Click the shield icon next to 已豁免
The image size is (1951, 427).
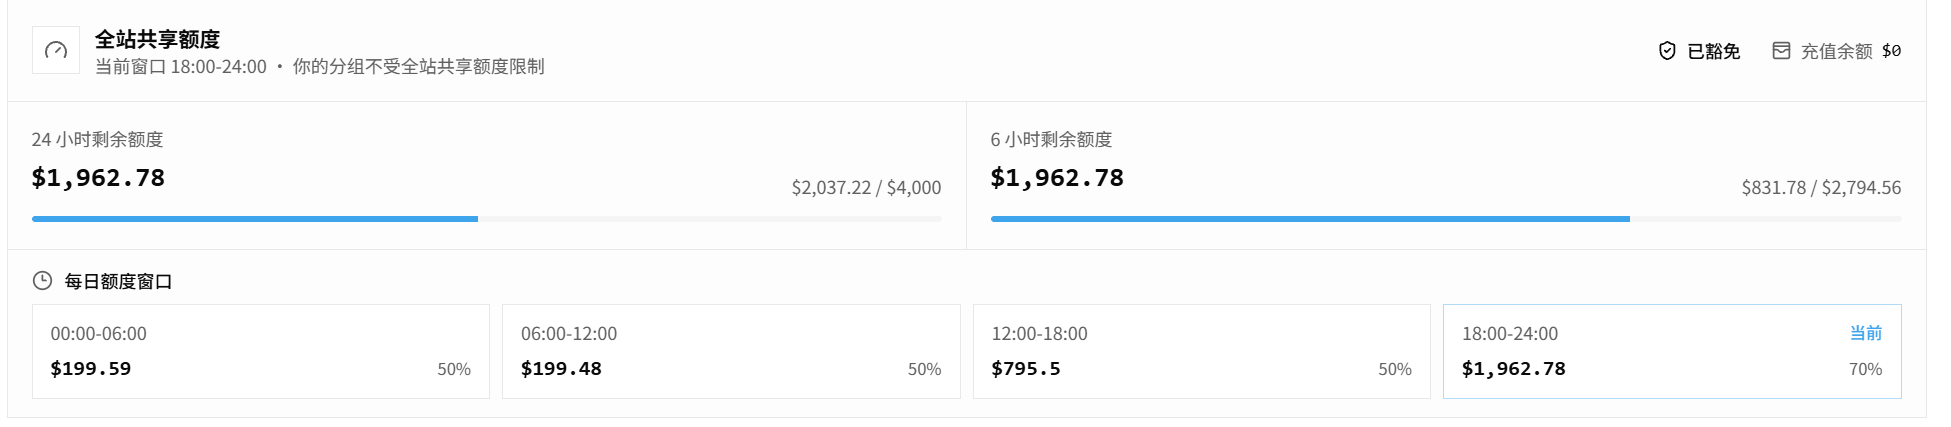tap(1667, 51)
